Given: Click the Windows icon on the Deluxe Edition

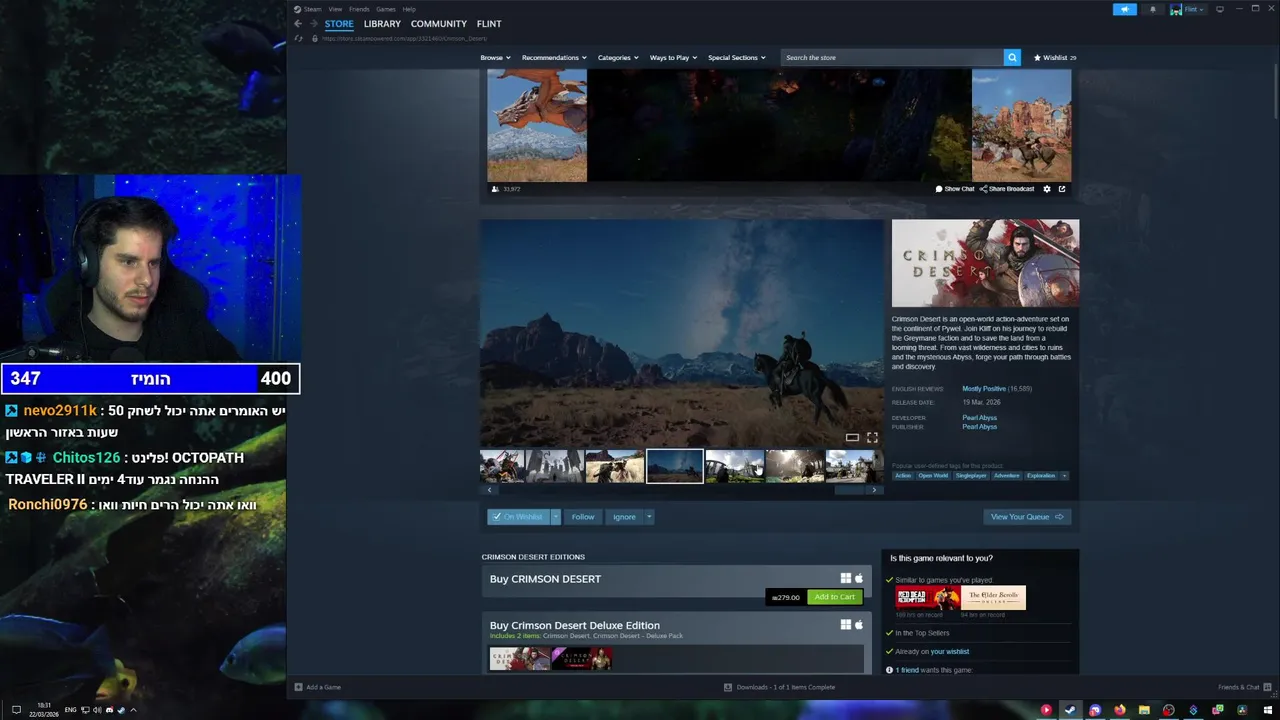Looking at the screenshot, I should [845, 625].
